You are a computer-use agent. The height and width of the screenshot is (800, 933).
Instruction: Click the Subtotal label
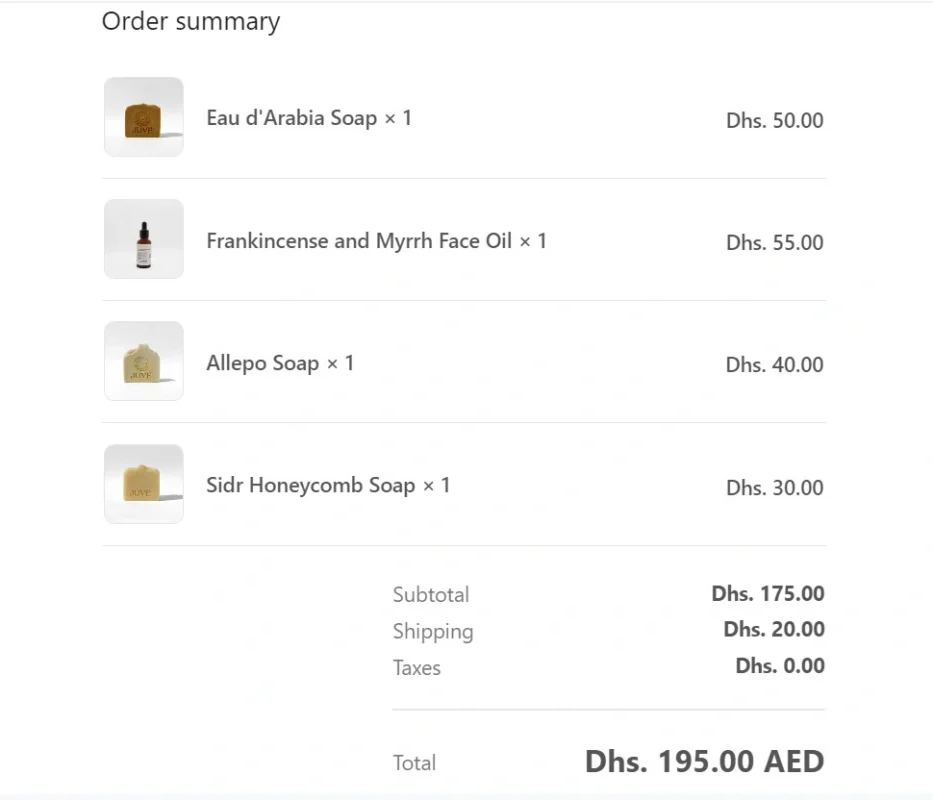coord(431,594)
